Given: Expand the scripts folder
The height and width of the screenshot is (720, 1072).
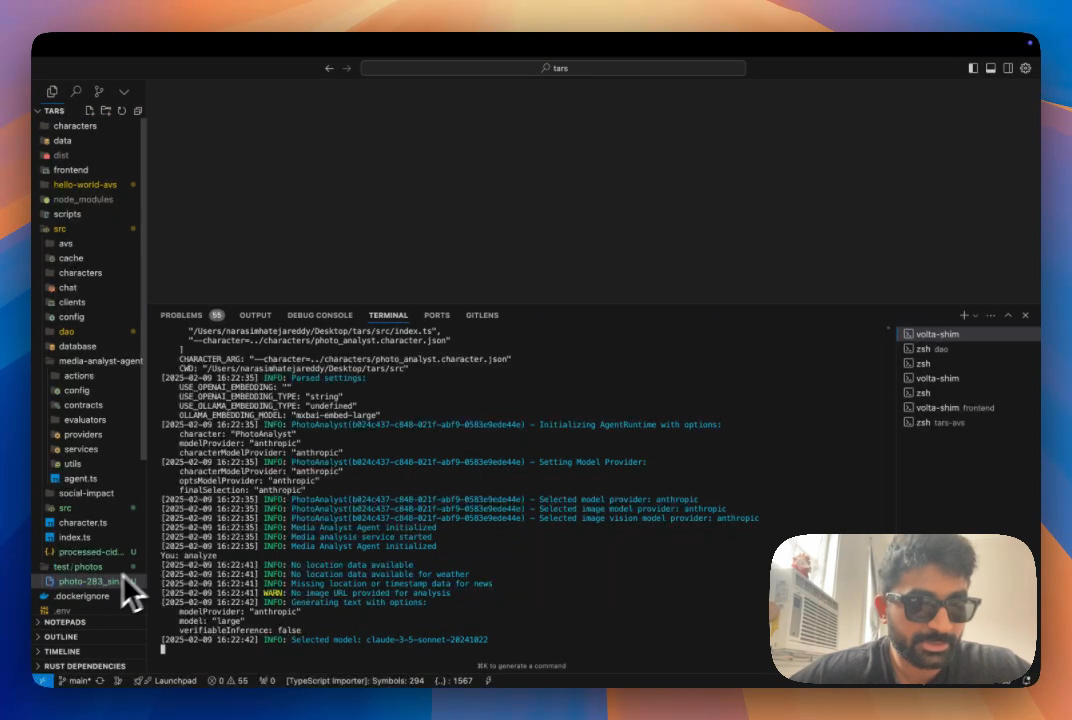Looking at the screenshot, I should 67,214.
